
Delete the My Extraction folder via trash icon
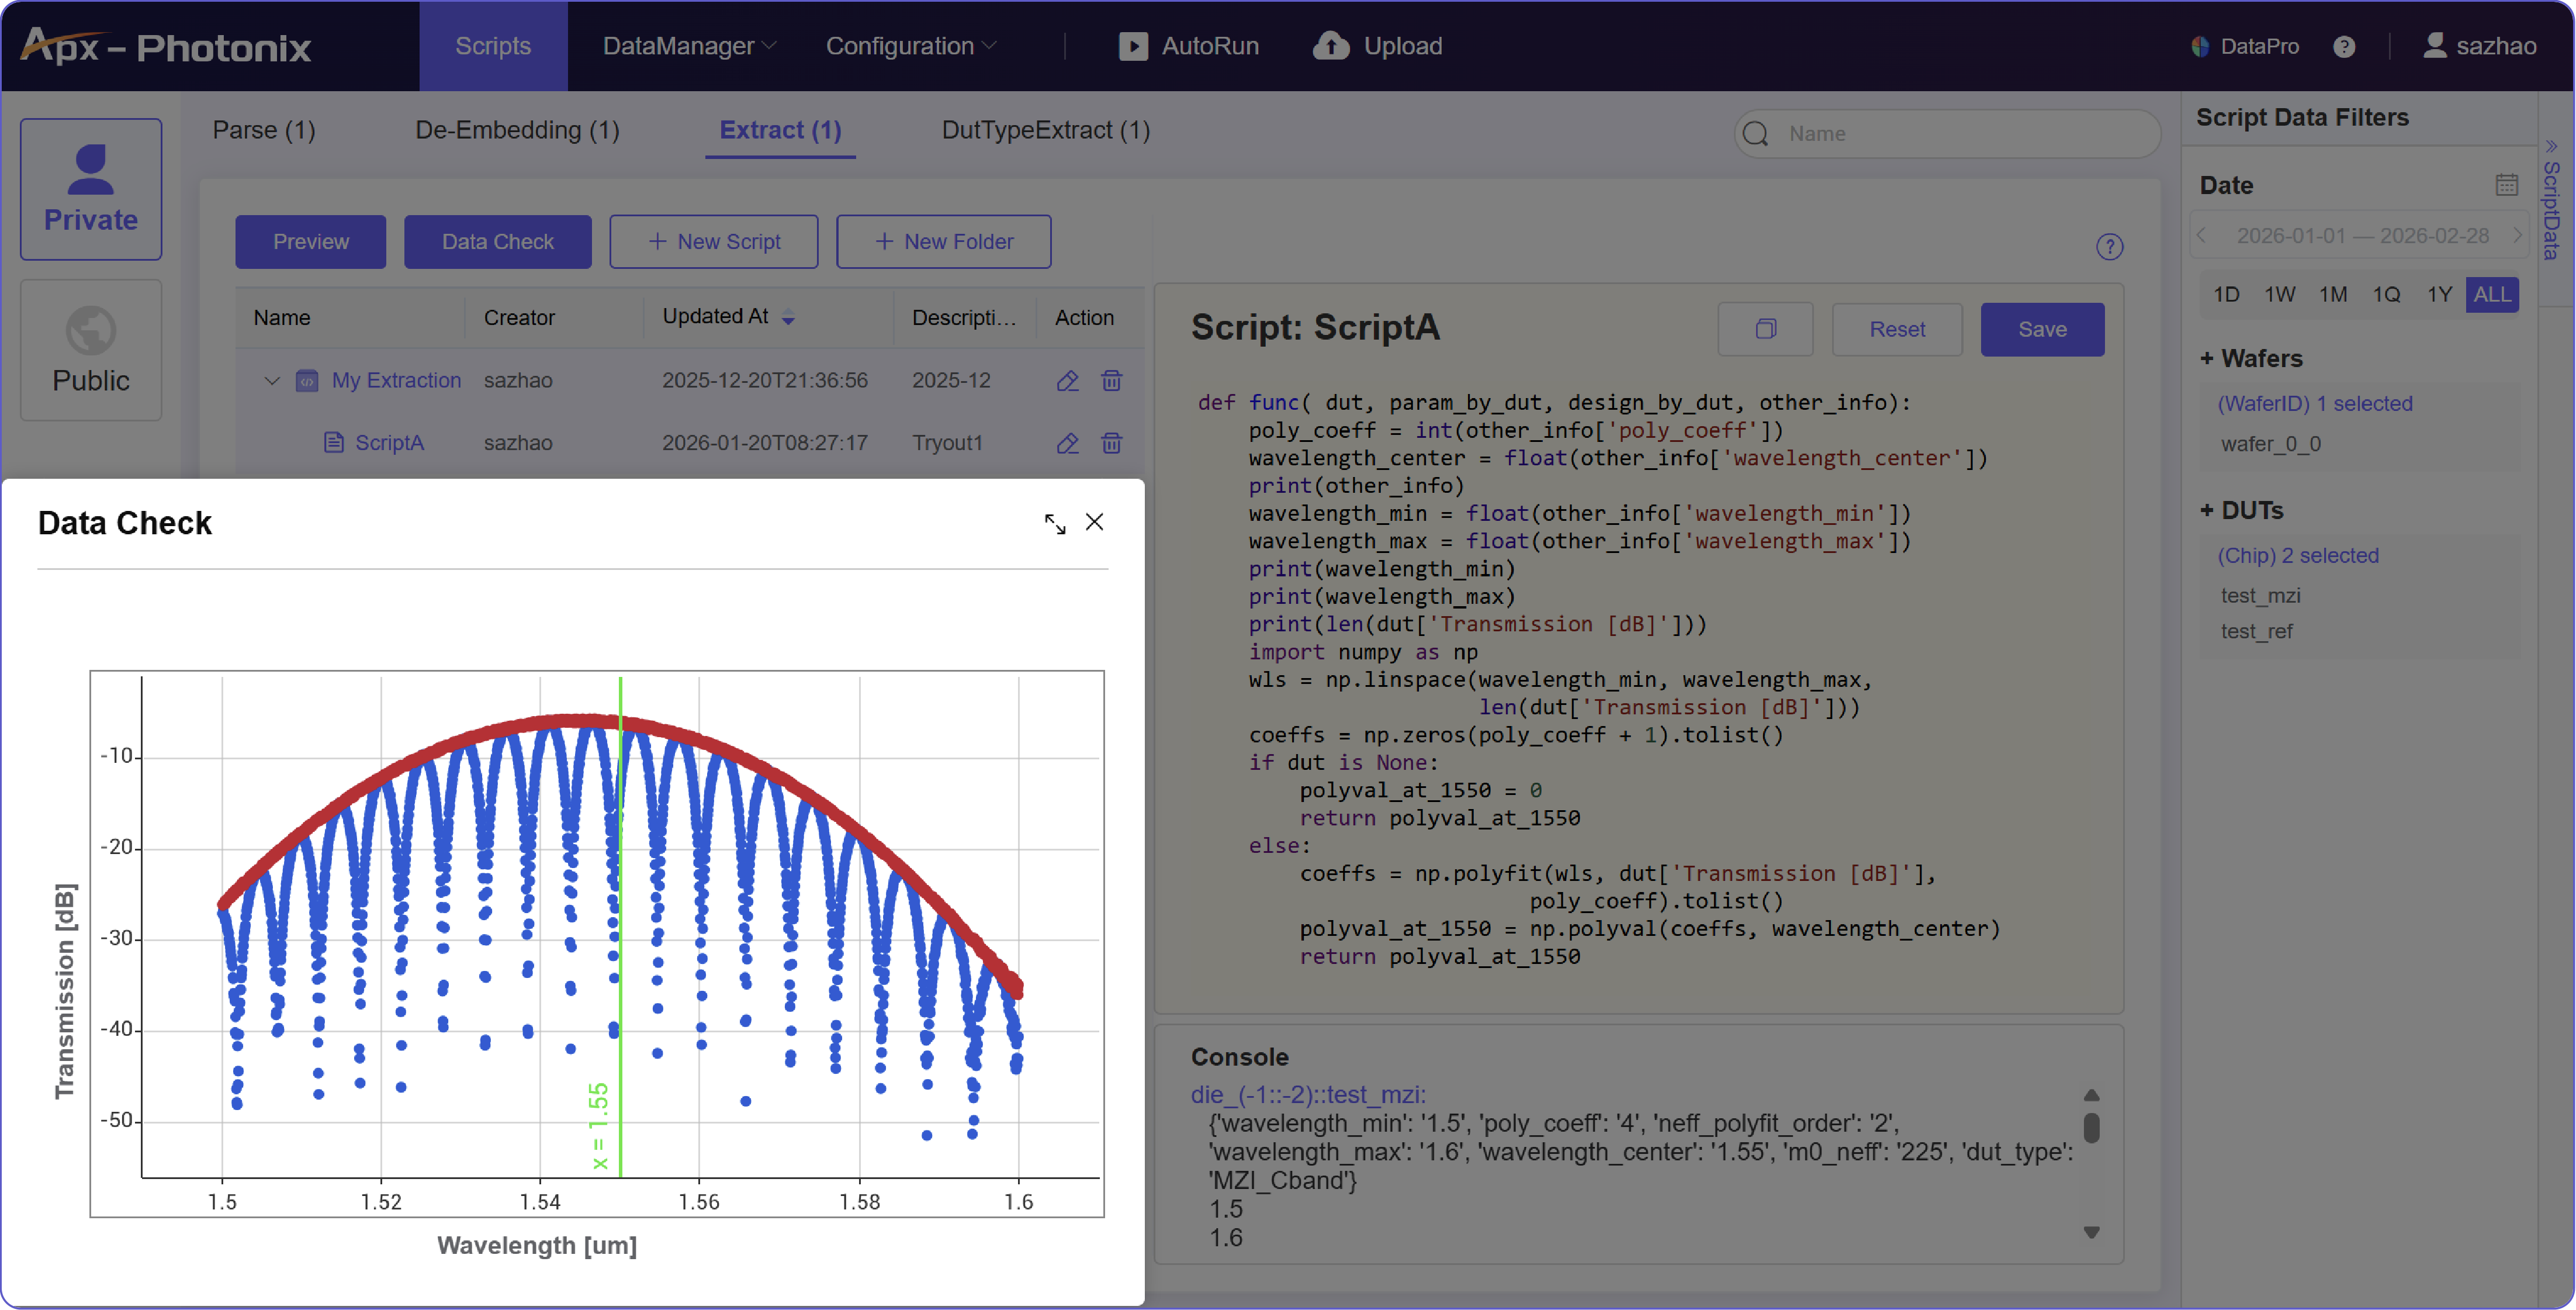click(x=1112, y=381)
